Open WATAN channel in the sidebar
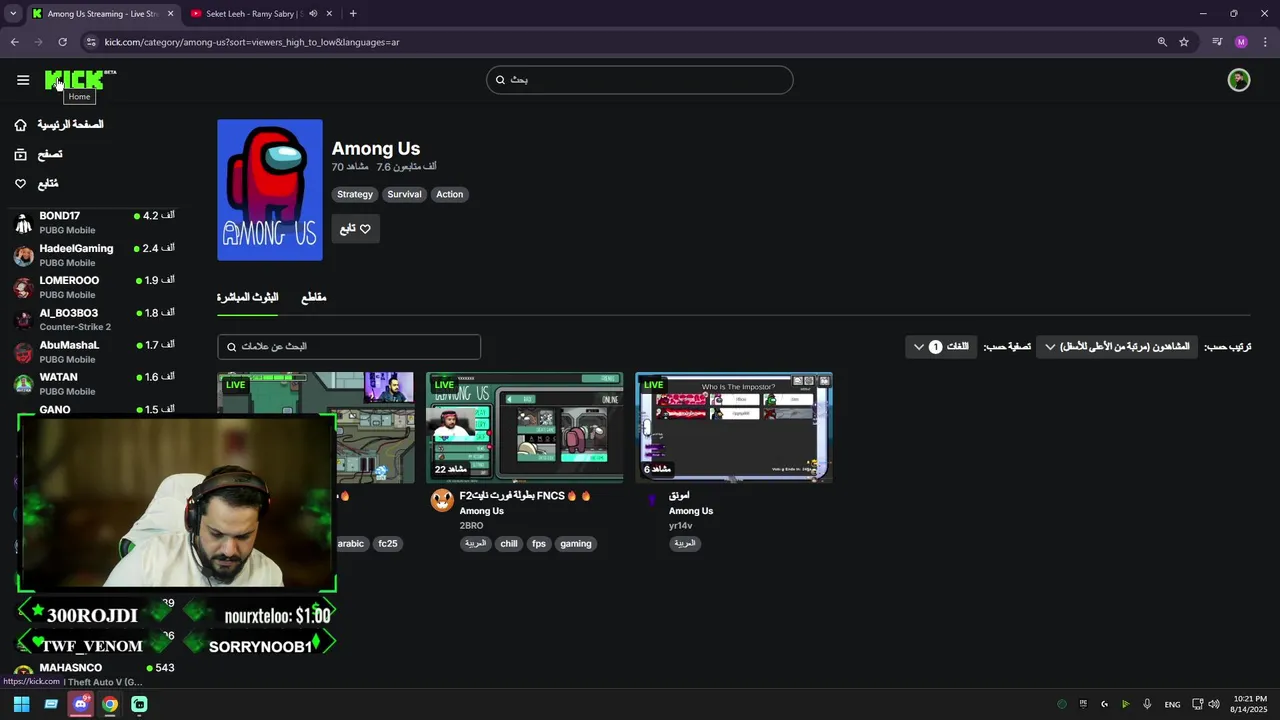Screen dimensions: 1280x720 point(95,384)
